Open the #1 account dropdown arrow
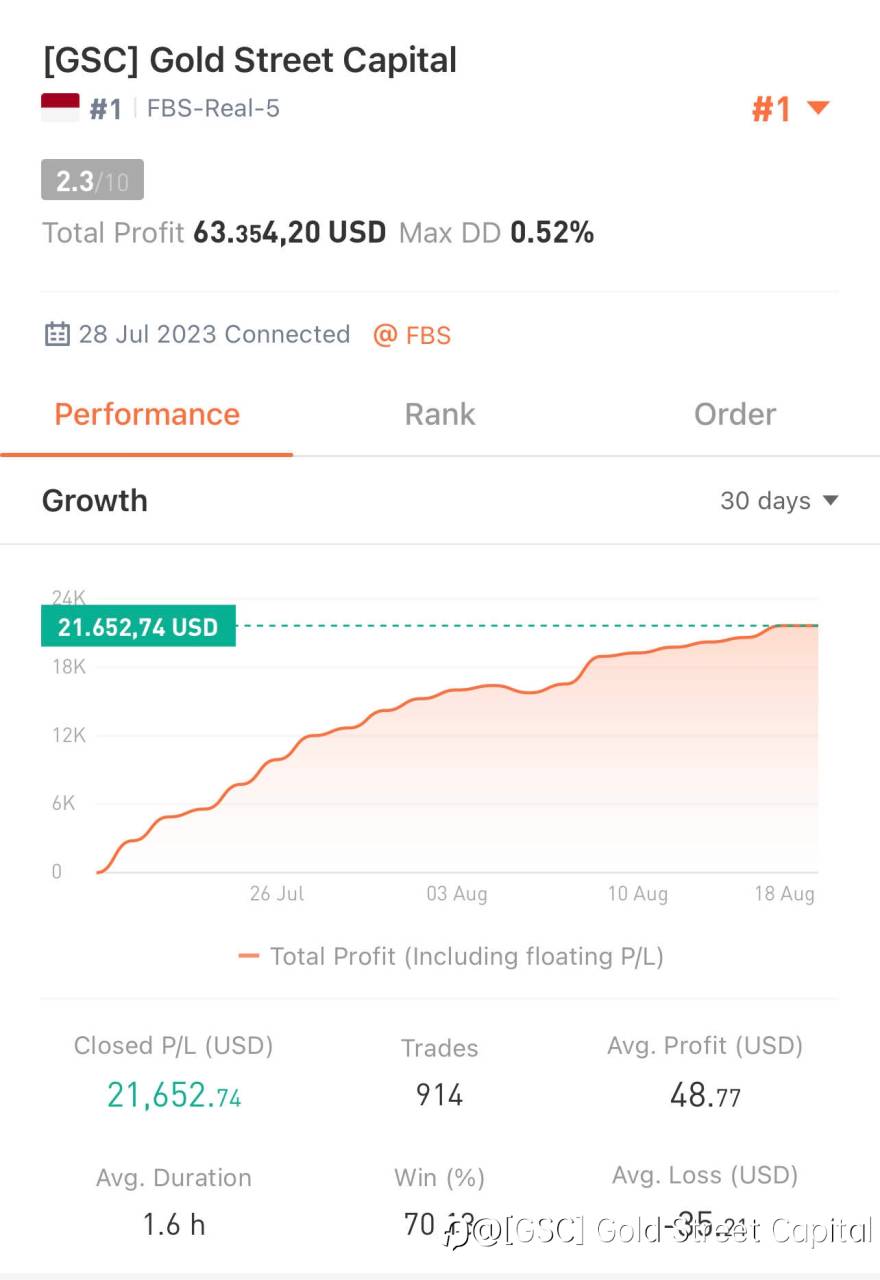This screenshot has width=880, height=1280. click(x=818, y=108)
